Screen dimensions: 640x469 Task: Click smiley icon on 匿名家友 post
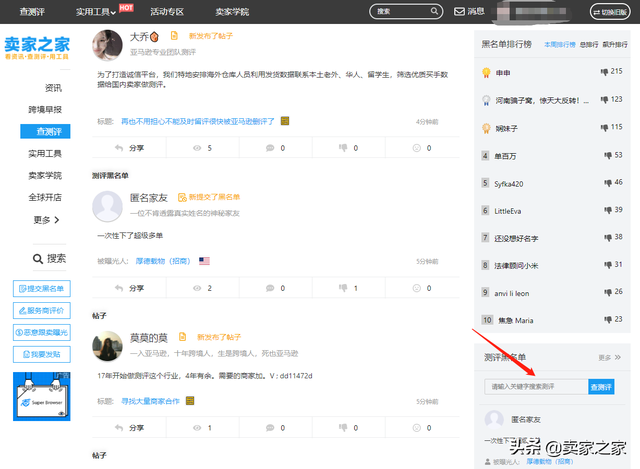click(416, 288)
